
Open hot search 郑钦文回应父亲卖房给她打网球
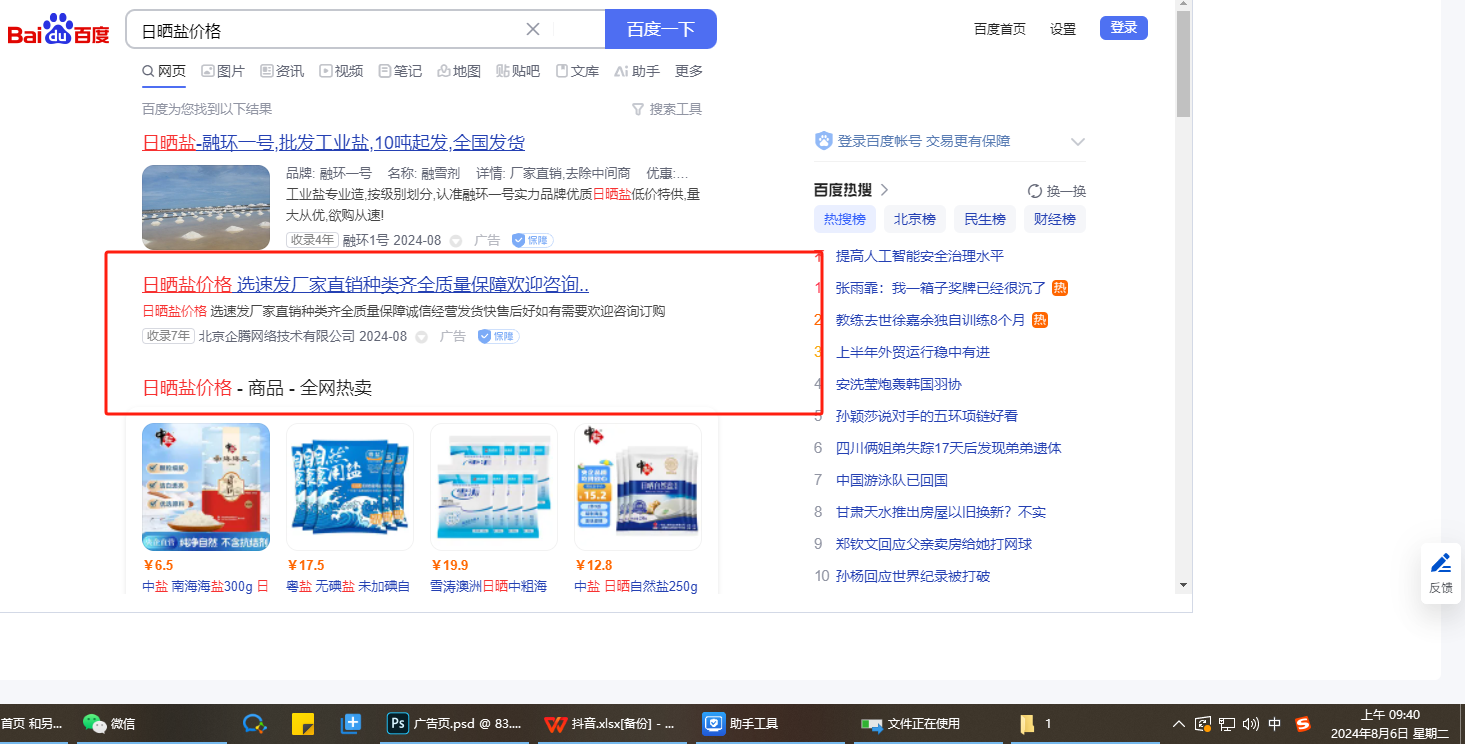(x=934, y=544)
